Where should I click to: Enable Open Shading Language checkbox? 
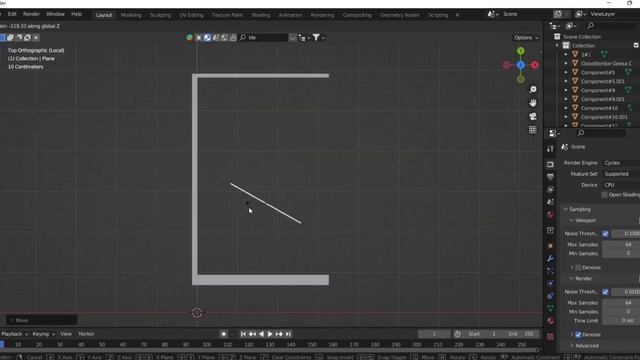pyautogui.click(x=604, y=195)
